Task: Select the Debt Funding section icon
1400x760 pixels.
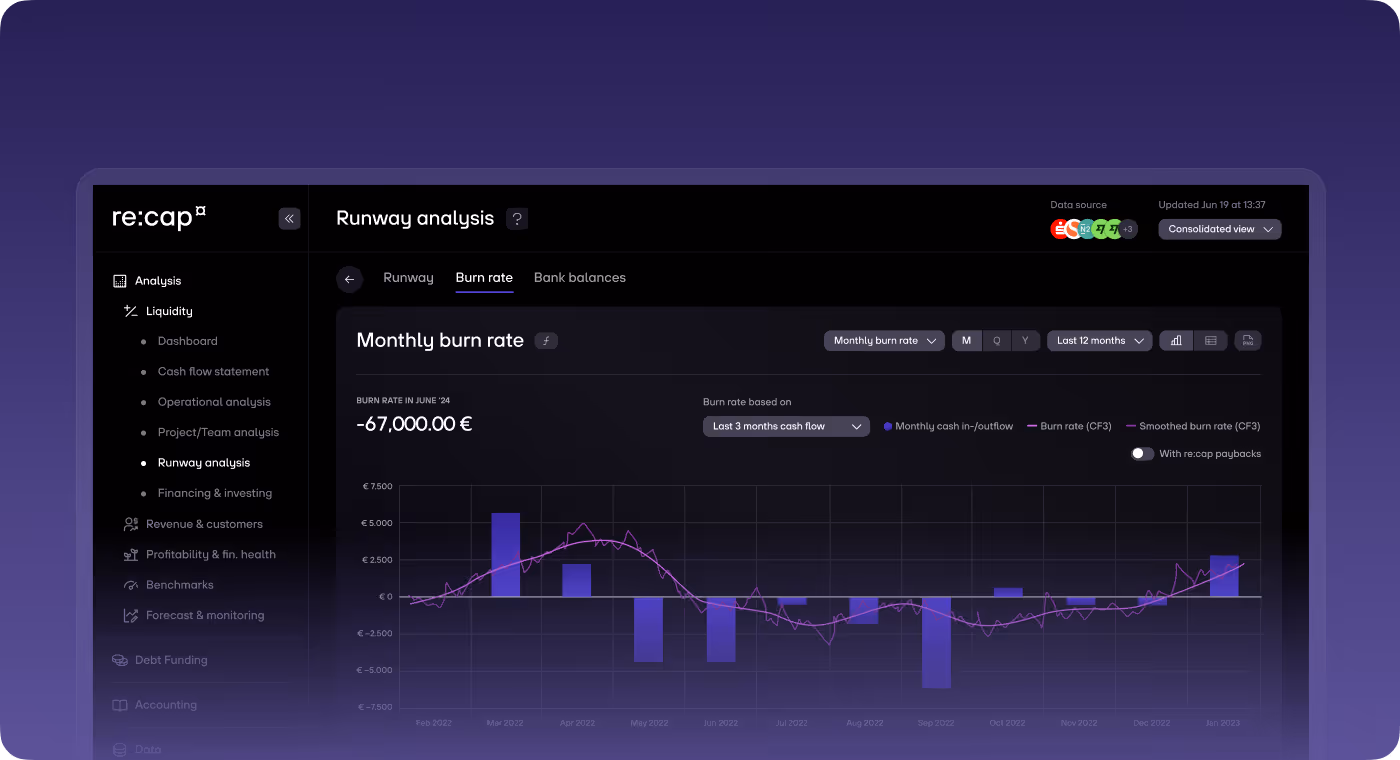Action: pyautogui.click(x=119, y=660)
